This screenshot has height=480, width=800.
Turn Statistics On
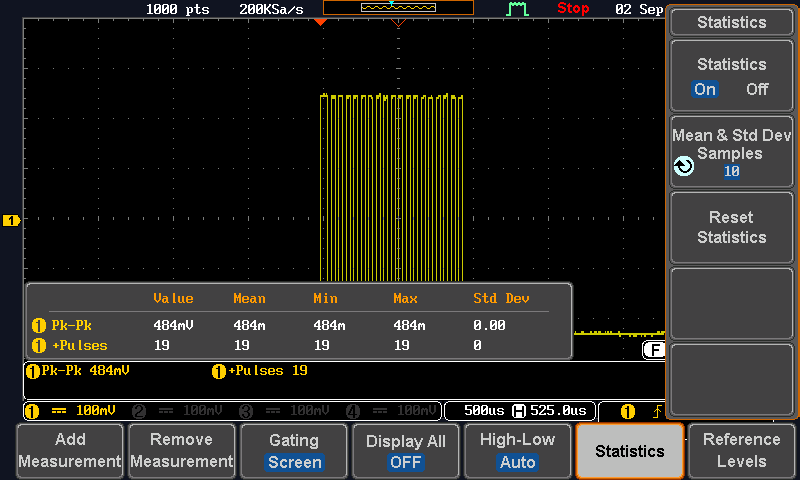(x=705, y=89)
